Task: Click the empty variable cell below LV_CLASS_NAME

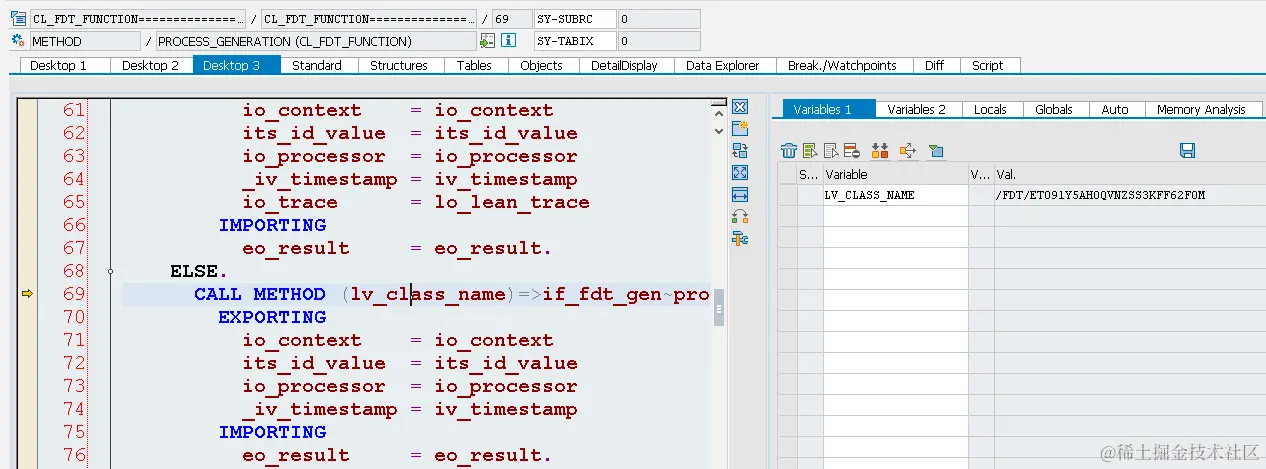Action: click(895, 216)
